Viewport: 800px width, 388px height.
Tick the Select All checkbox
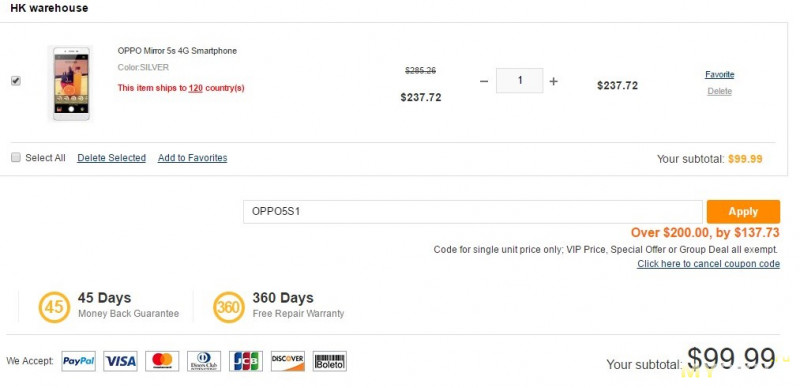click(16, 157)
